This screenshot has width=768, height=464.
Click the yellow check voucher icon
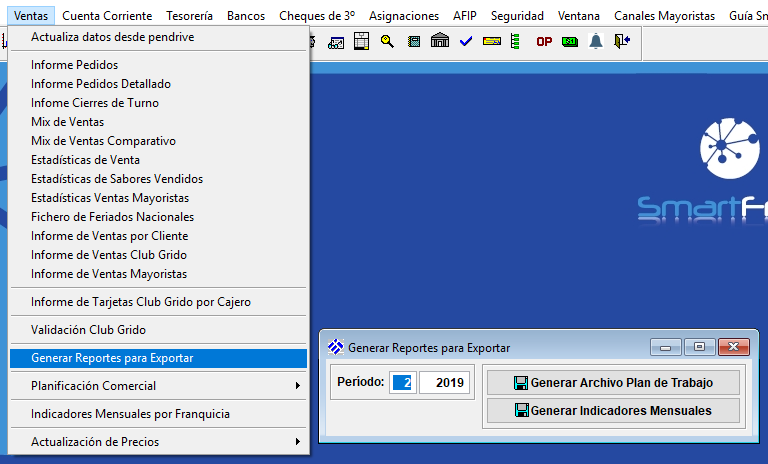[x=491, y=41]
